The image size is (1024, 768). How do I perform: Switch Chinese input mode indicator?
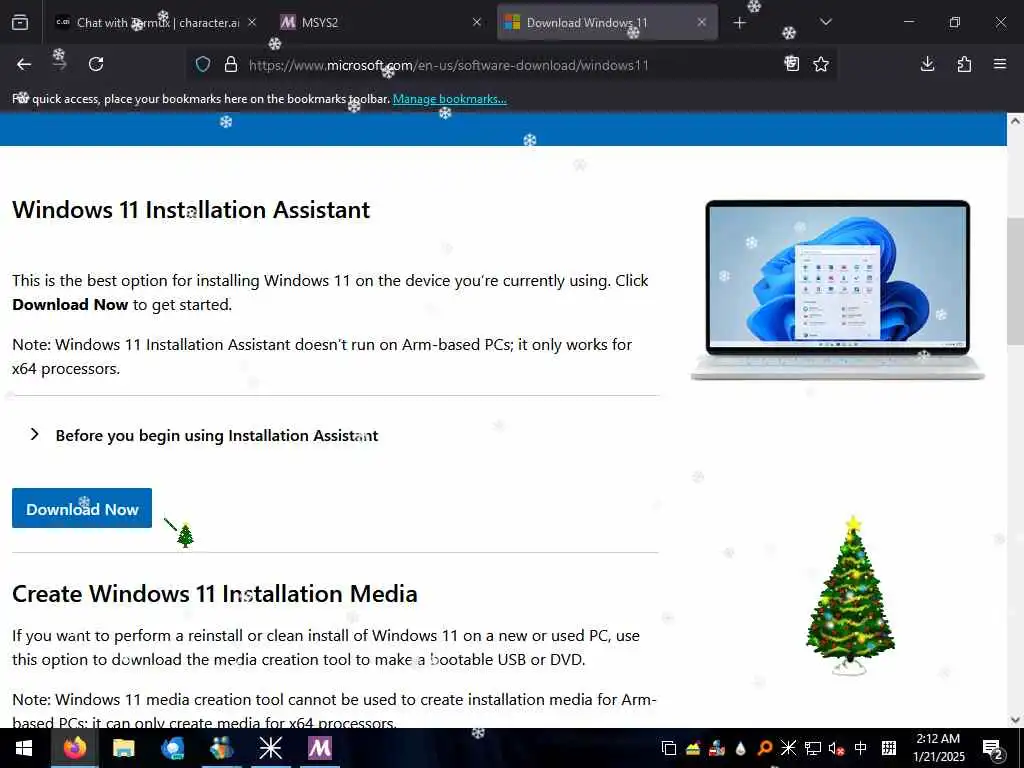tap(861, 748)
